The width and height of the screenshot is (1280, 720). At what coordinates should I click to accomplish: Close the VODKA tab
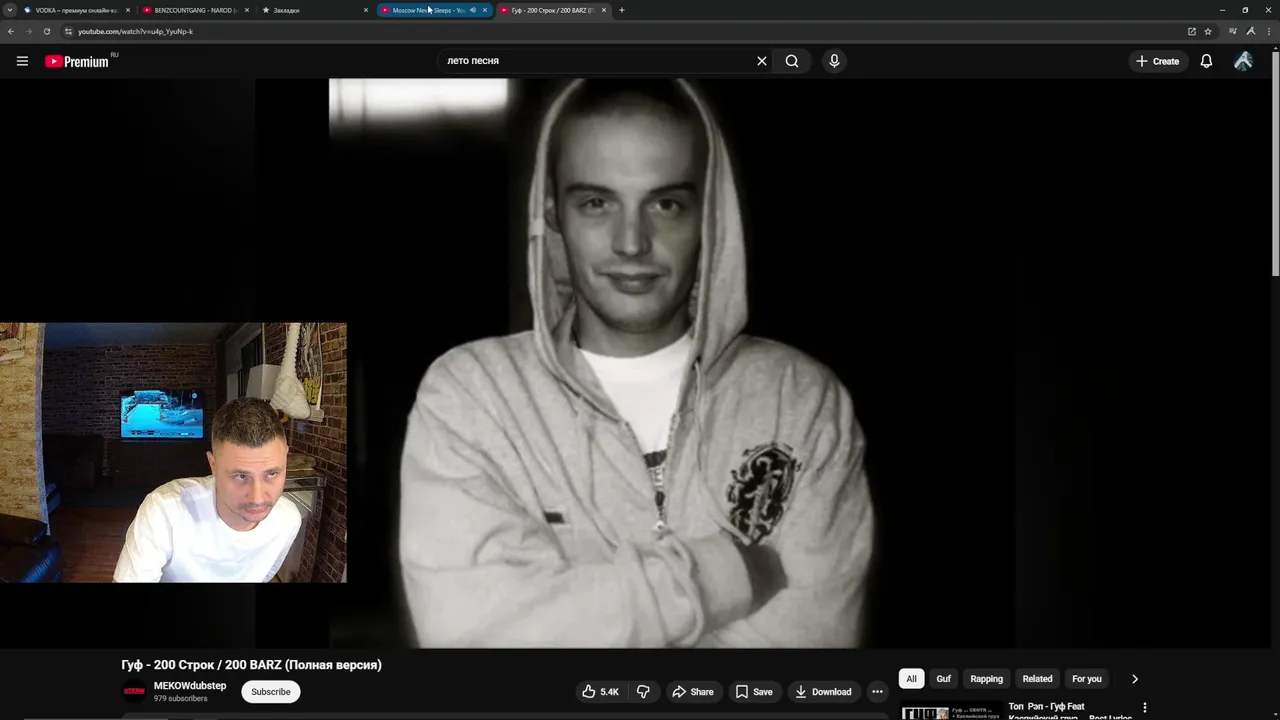[128, 10]
